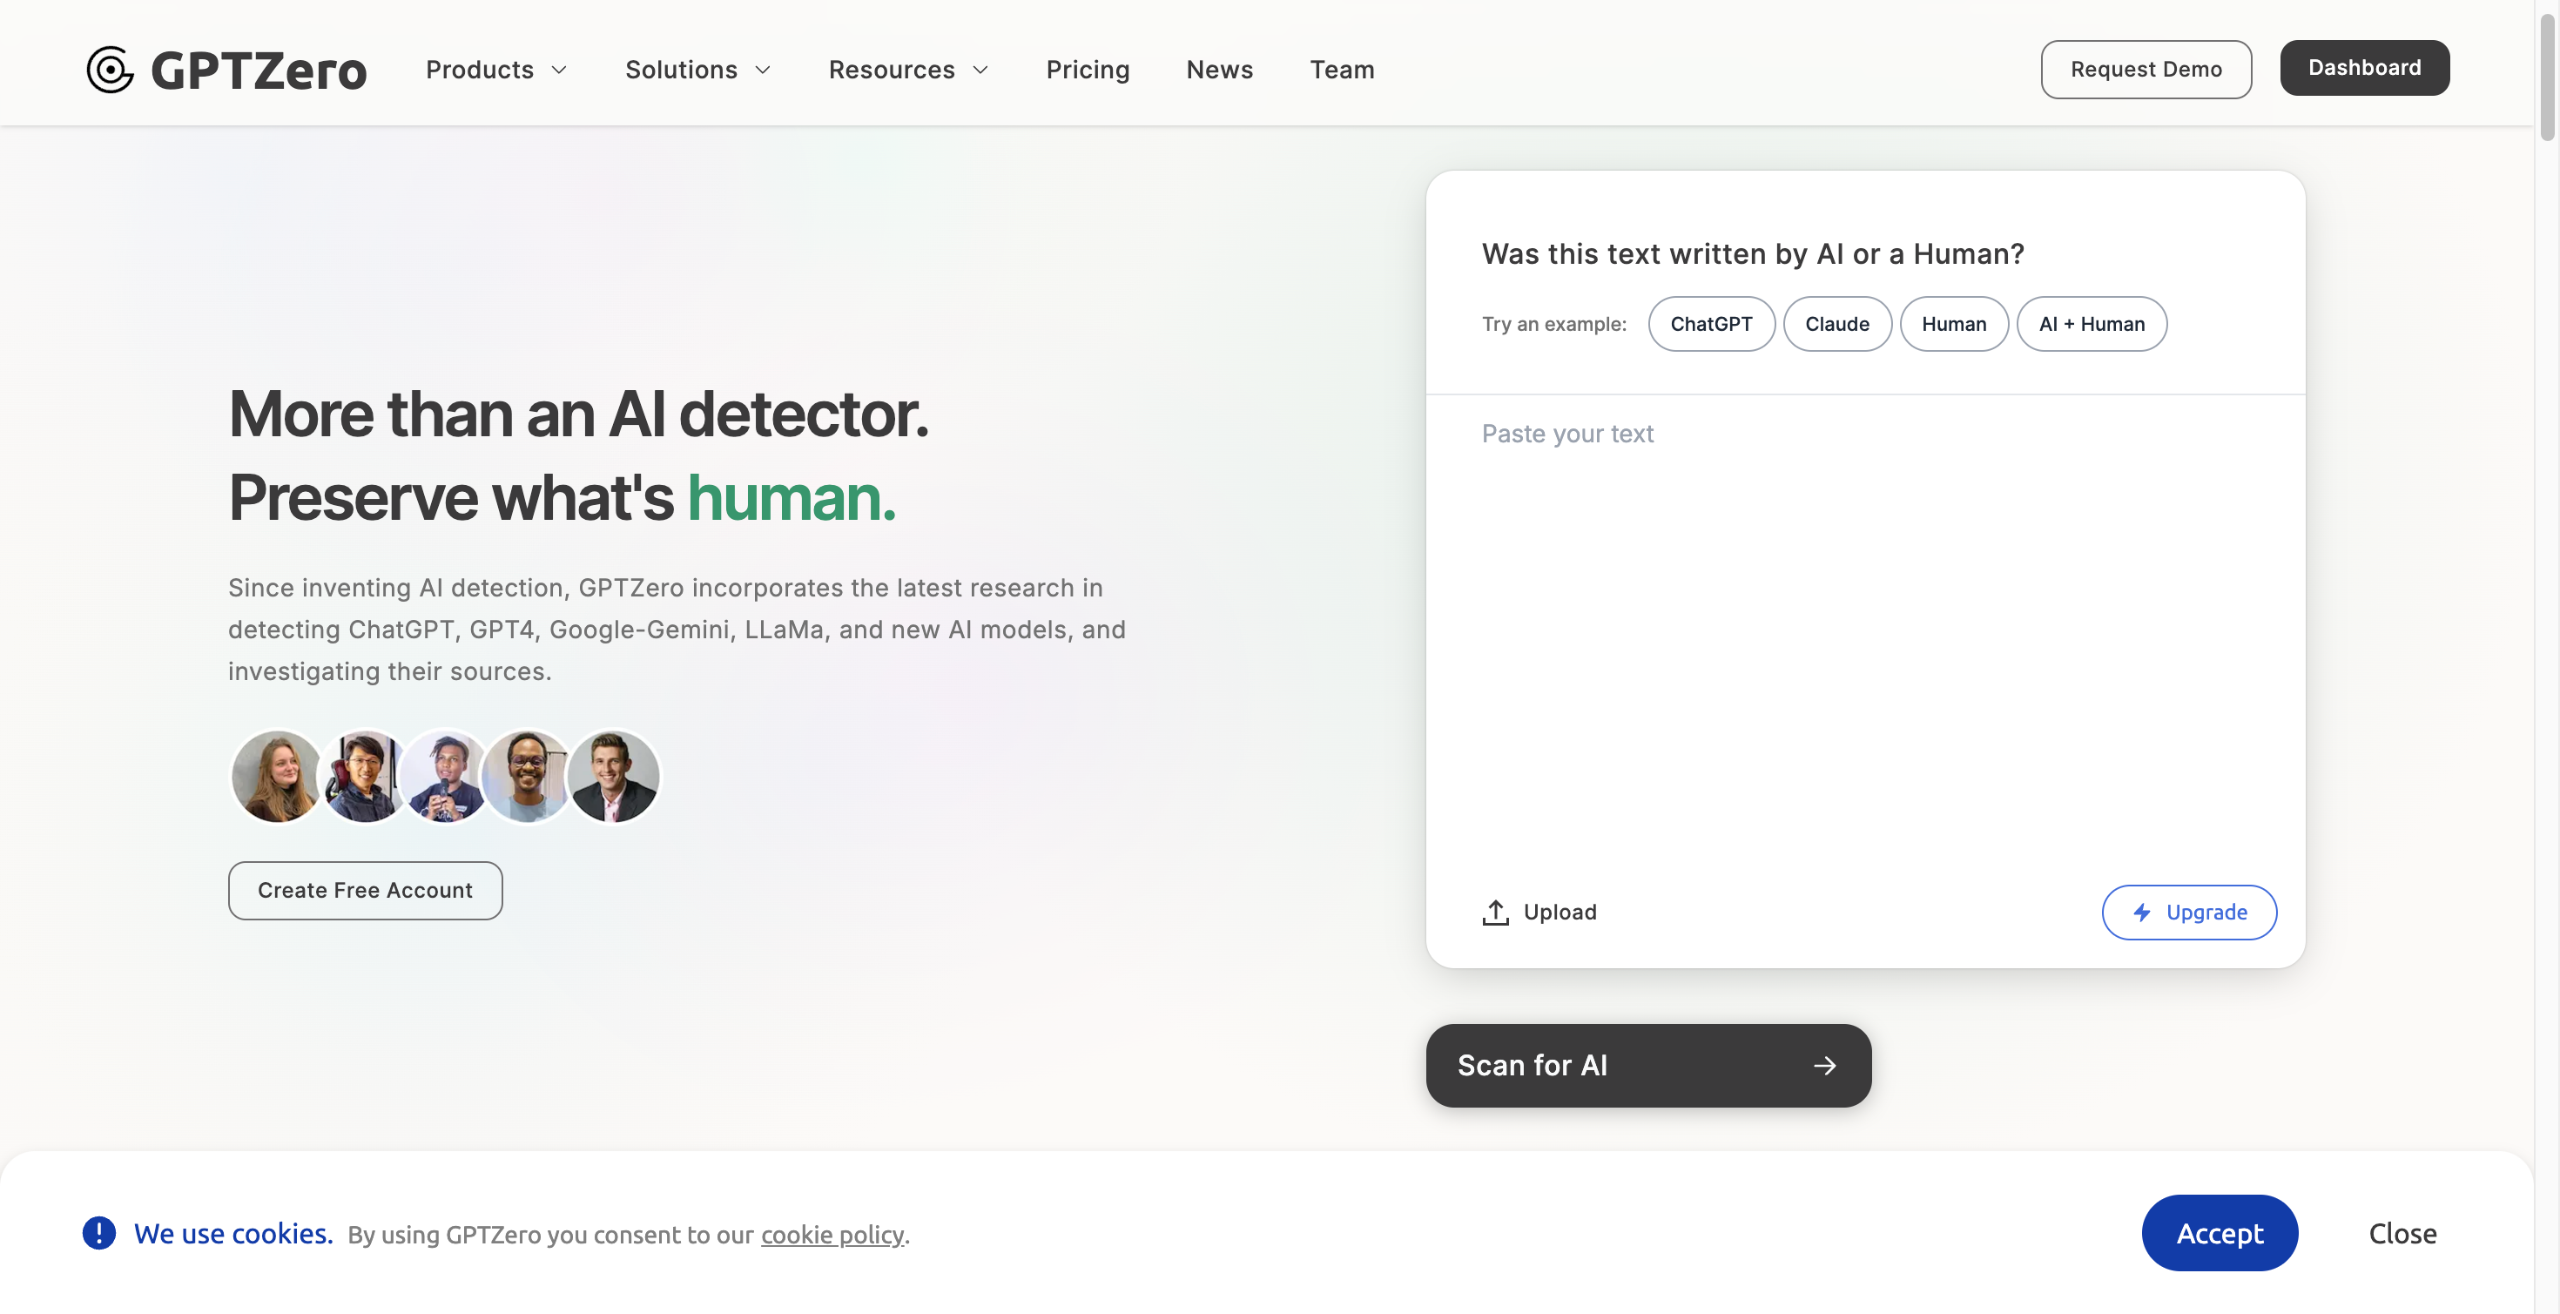2560x1314 pixels.
Task: Click the GPTZero logo icon
Action: pos(110,70)
